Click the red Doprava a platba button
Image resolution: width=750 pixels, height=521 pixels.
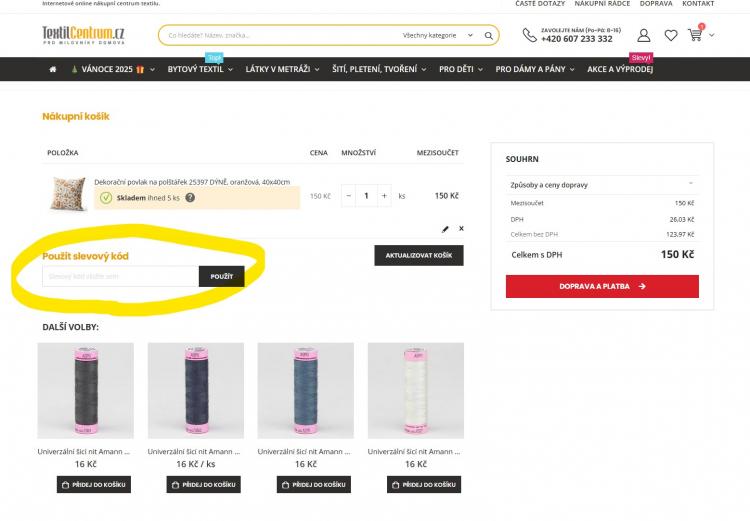click(602, 286)
